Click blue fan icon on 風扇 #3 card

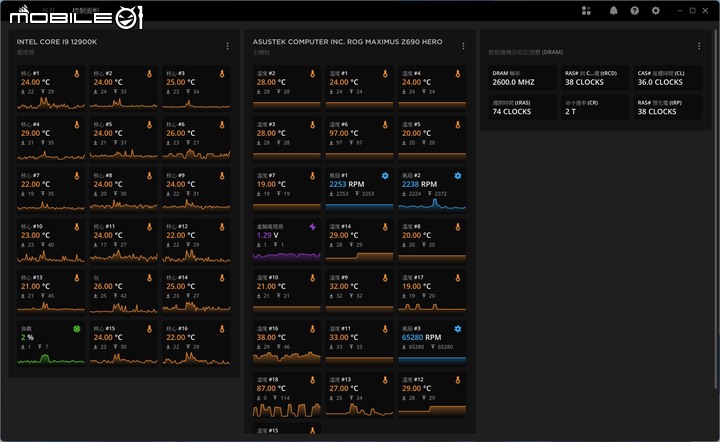pos(457,329)
